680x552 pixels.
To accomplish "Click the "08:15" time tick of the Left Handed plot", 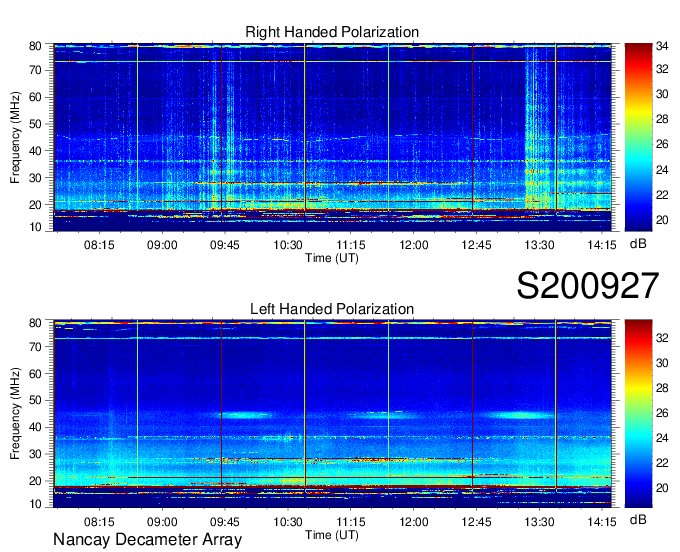I will click(x=99, y=522).
